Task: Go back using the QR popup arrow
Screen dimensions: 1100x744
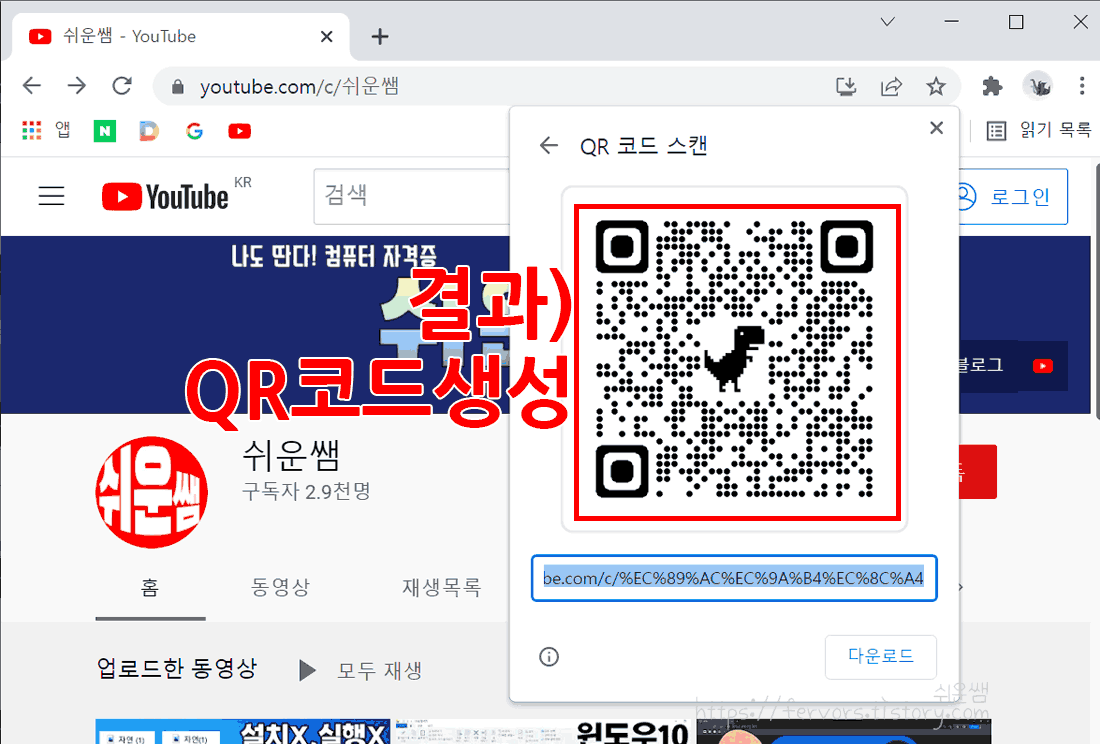Action: pyautogui.click(x=549, y=146)
